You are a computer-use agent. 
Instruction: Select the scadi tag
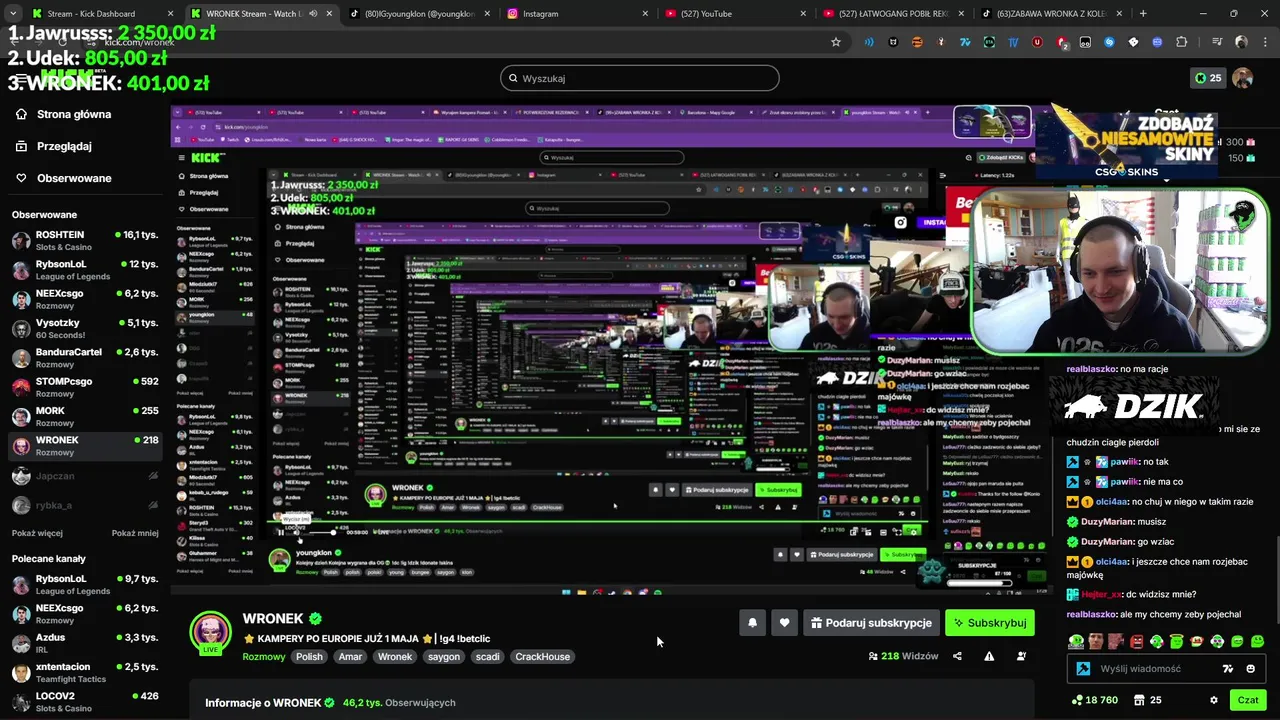[488, 657]
